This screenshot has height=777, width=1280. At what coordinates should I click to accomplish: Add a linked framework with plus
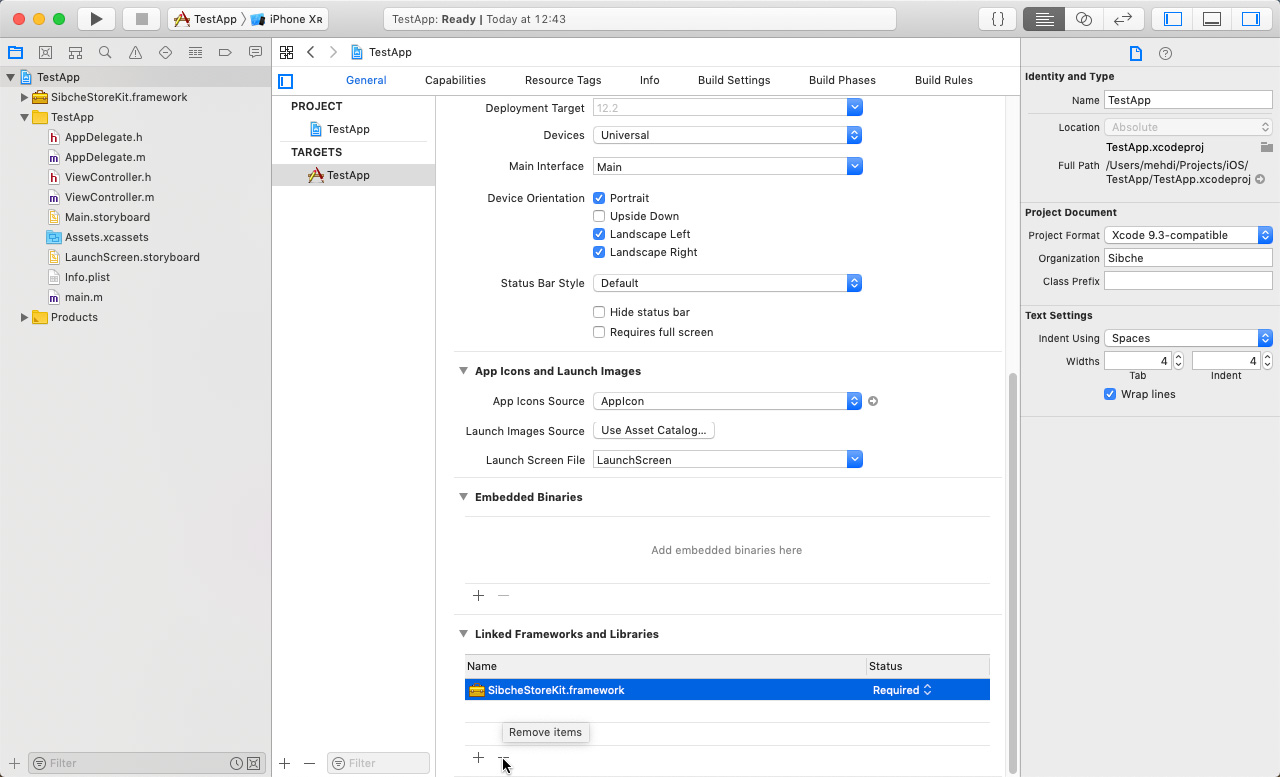(x=478, y=759)
